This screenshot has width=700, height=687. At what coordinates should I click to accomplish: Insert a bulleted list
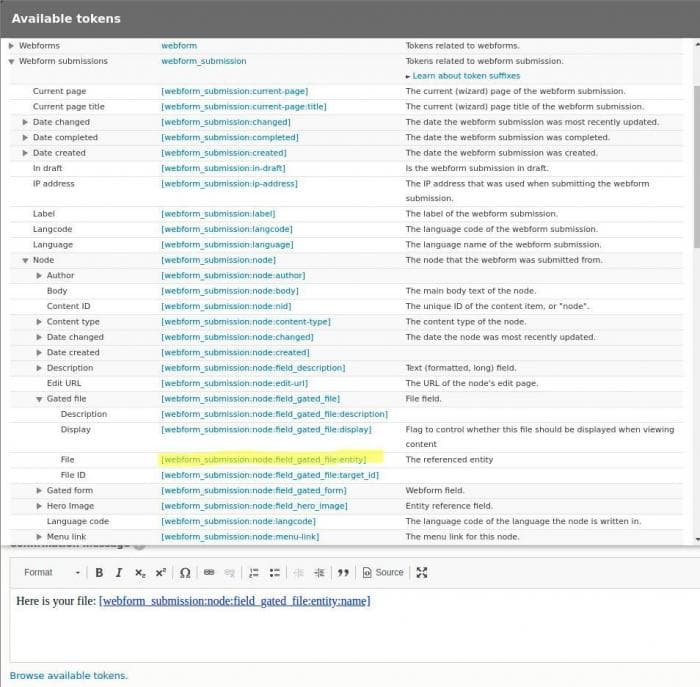pos(275,572)
